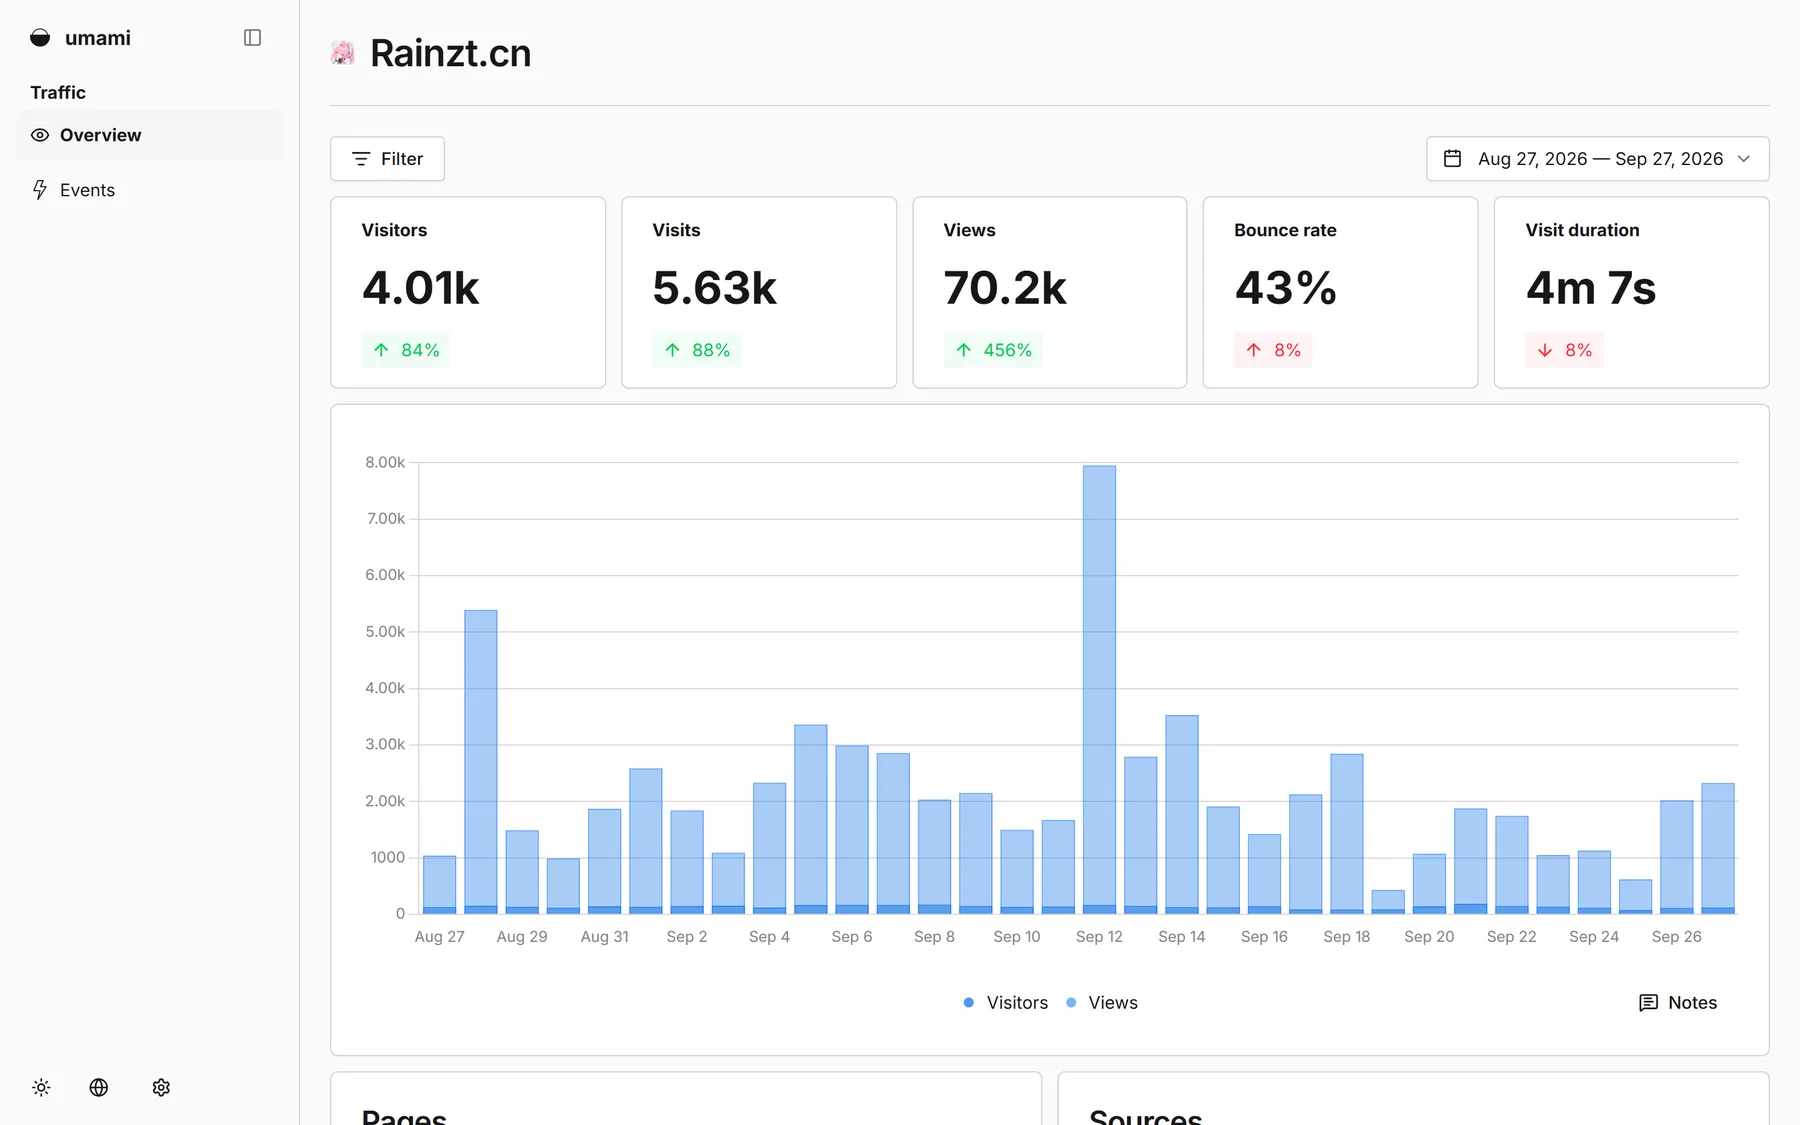This screenshot has height=1125, width=1800.
Task: Click the Rainzt.cn site favicon
Action: tap(343, 53)
